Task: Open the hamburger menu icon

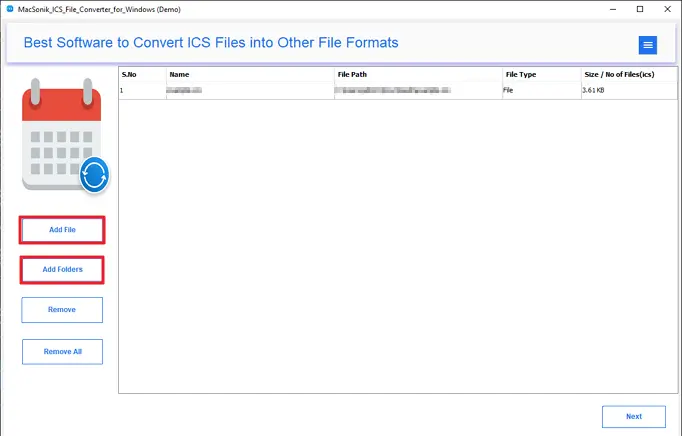Action: click(x=648, y=45)
